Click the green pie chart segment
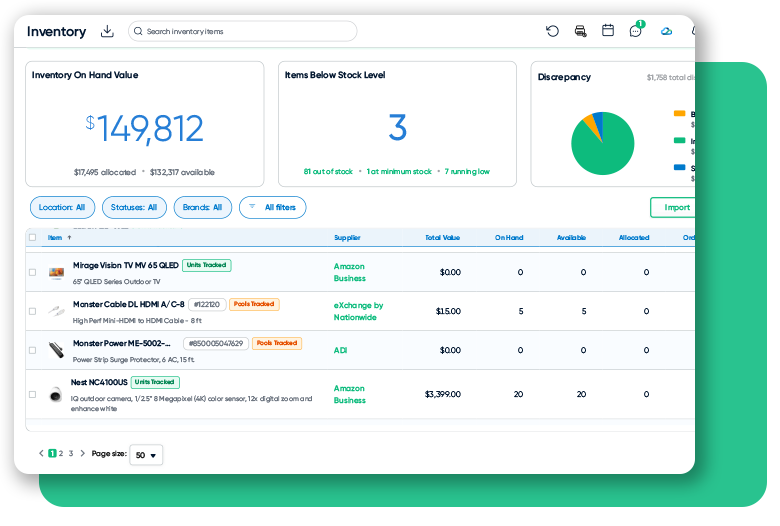The width and height of the screenshot is (780, 526). (x=604, y=149)
